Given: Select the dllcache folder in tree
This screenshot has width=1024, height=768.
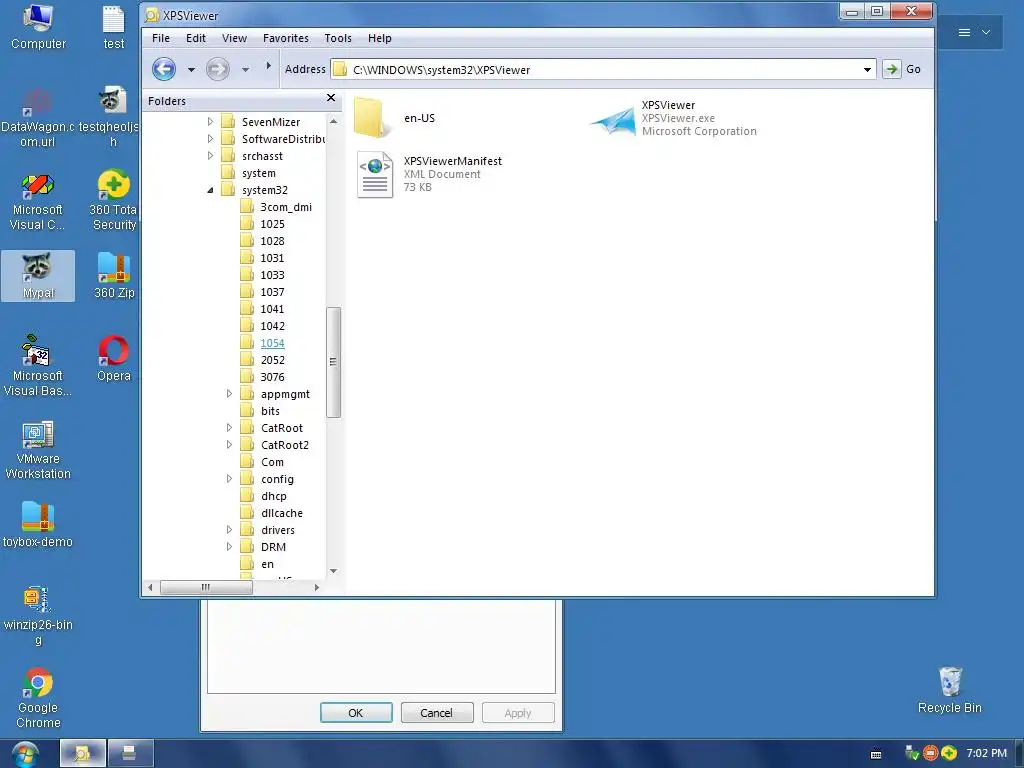Looking at the screenshot, I should 281,513.
